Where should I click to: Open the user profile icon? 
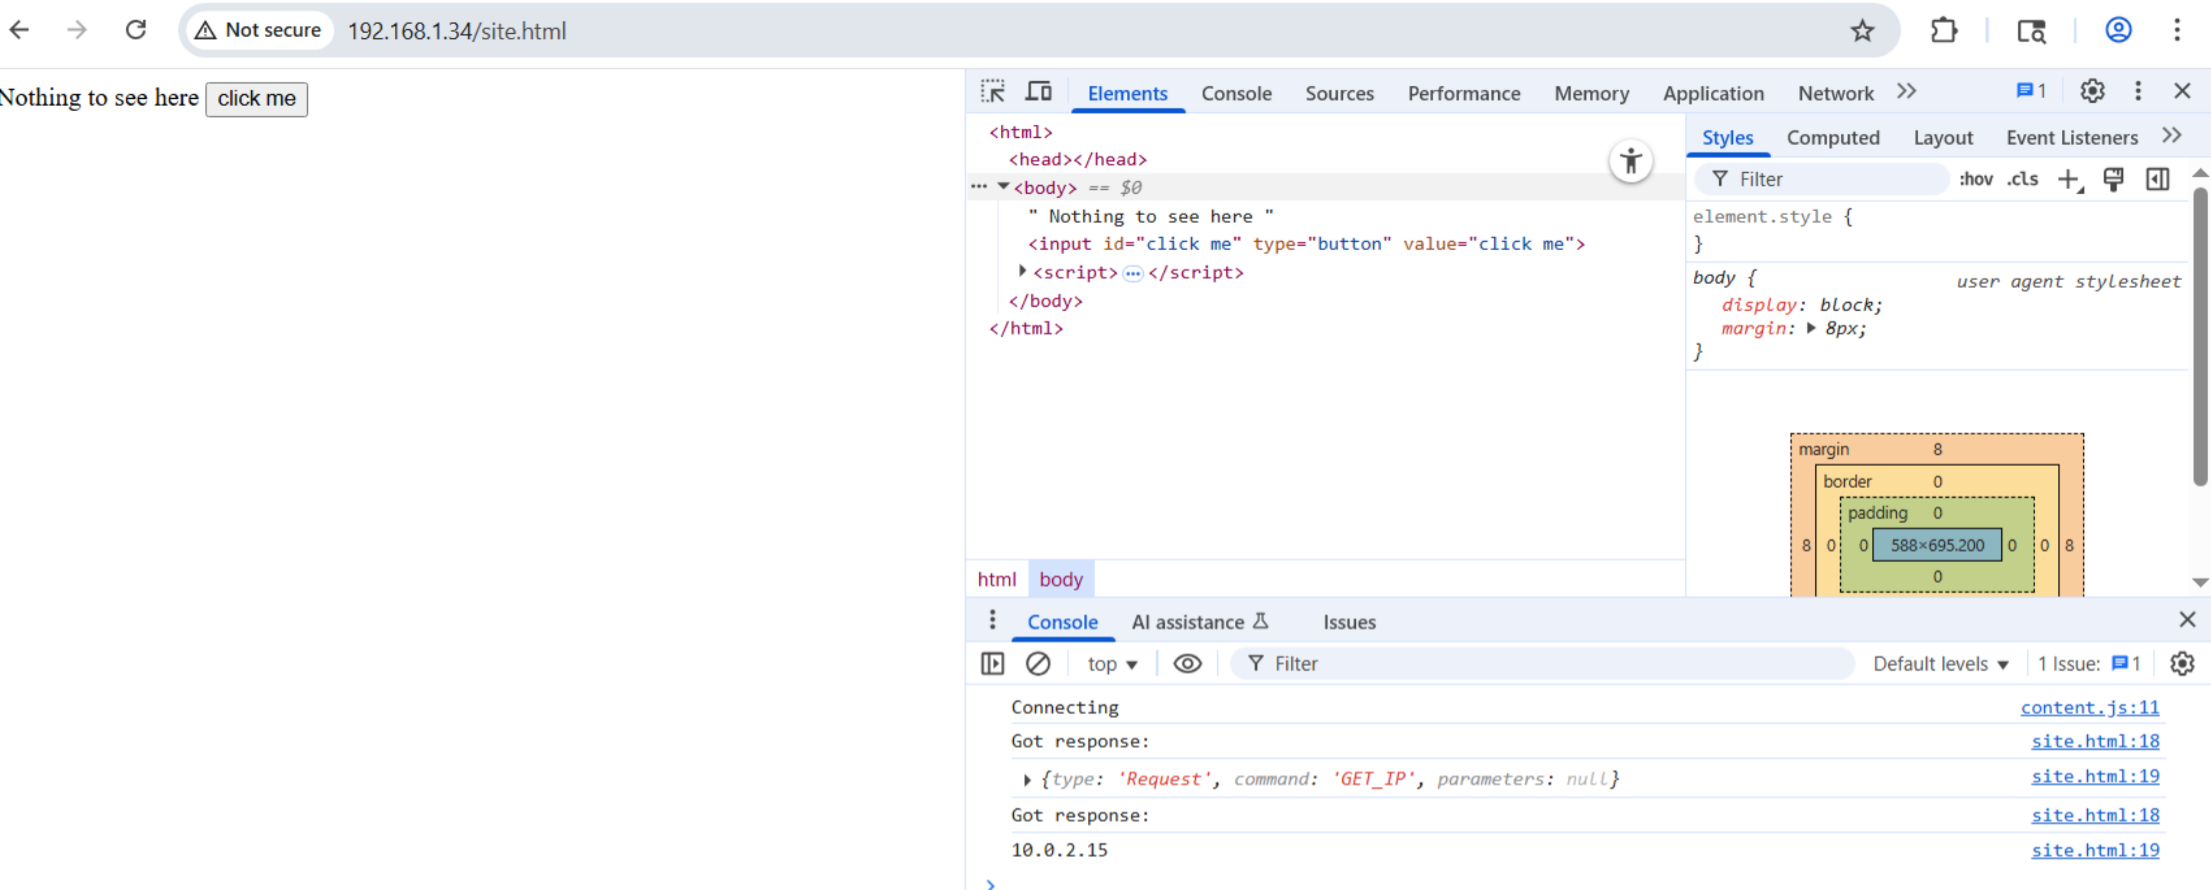[x=2118, y=30]
